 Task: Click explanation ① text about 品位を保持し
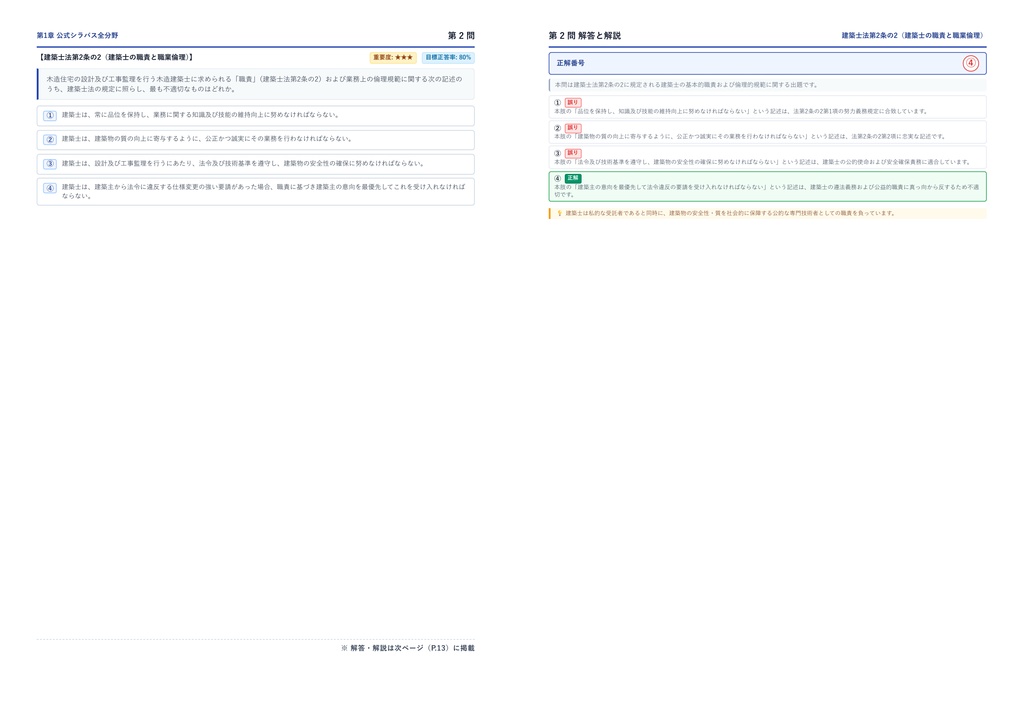coord(741,112)
